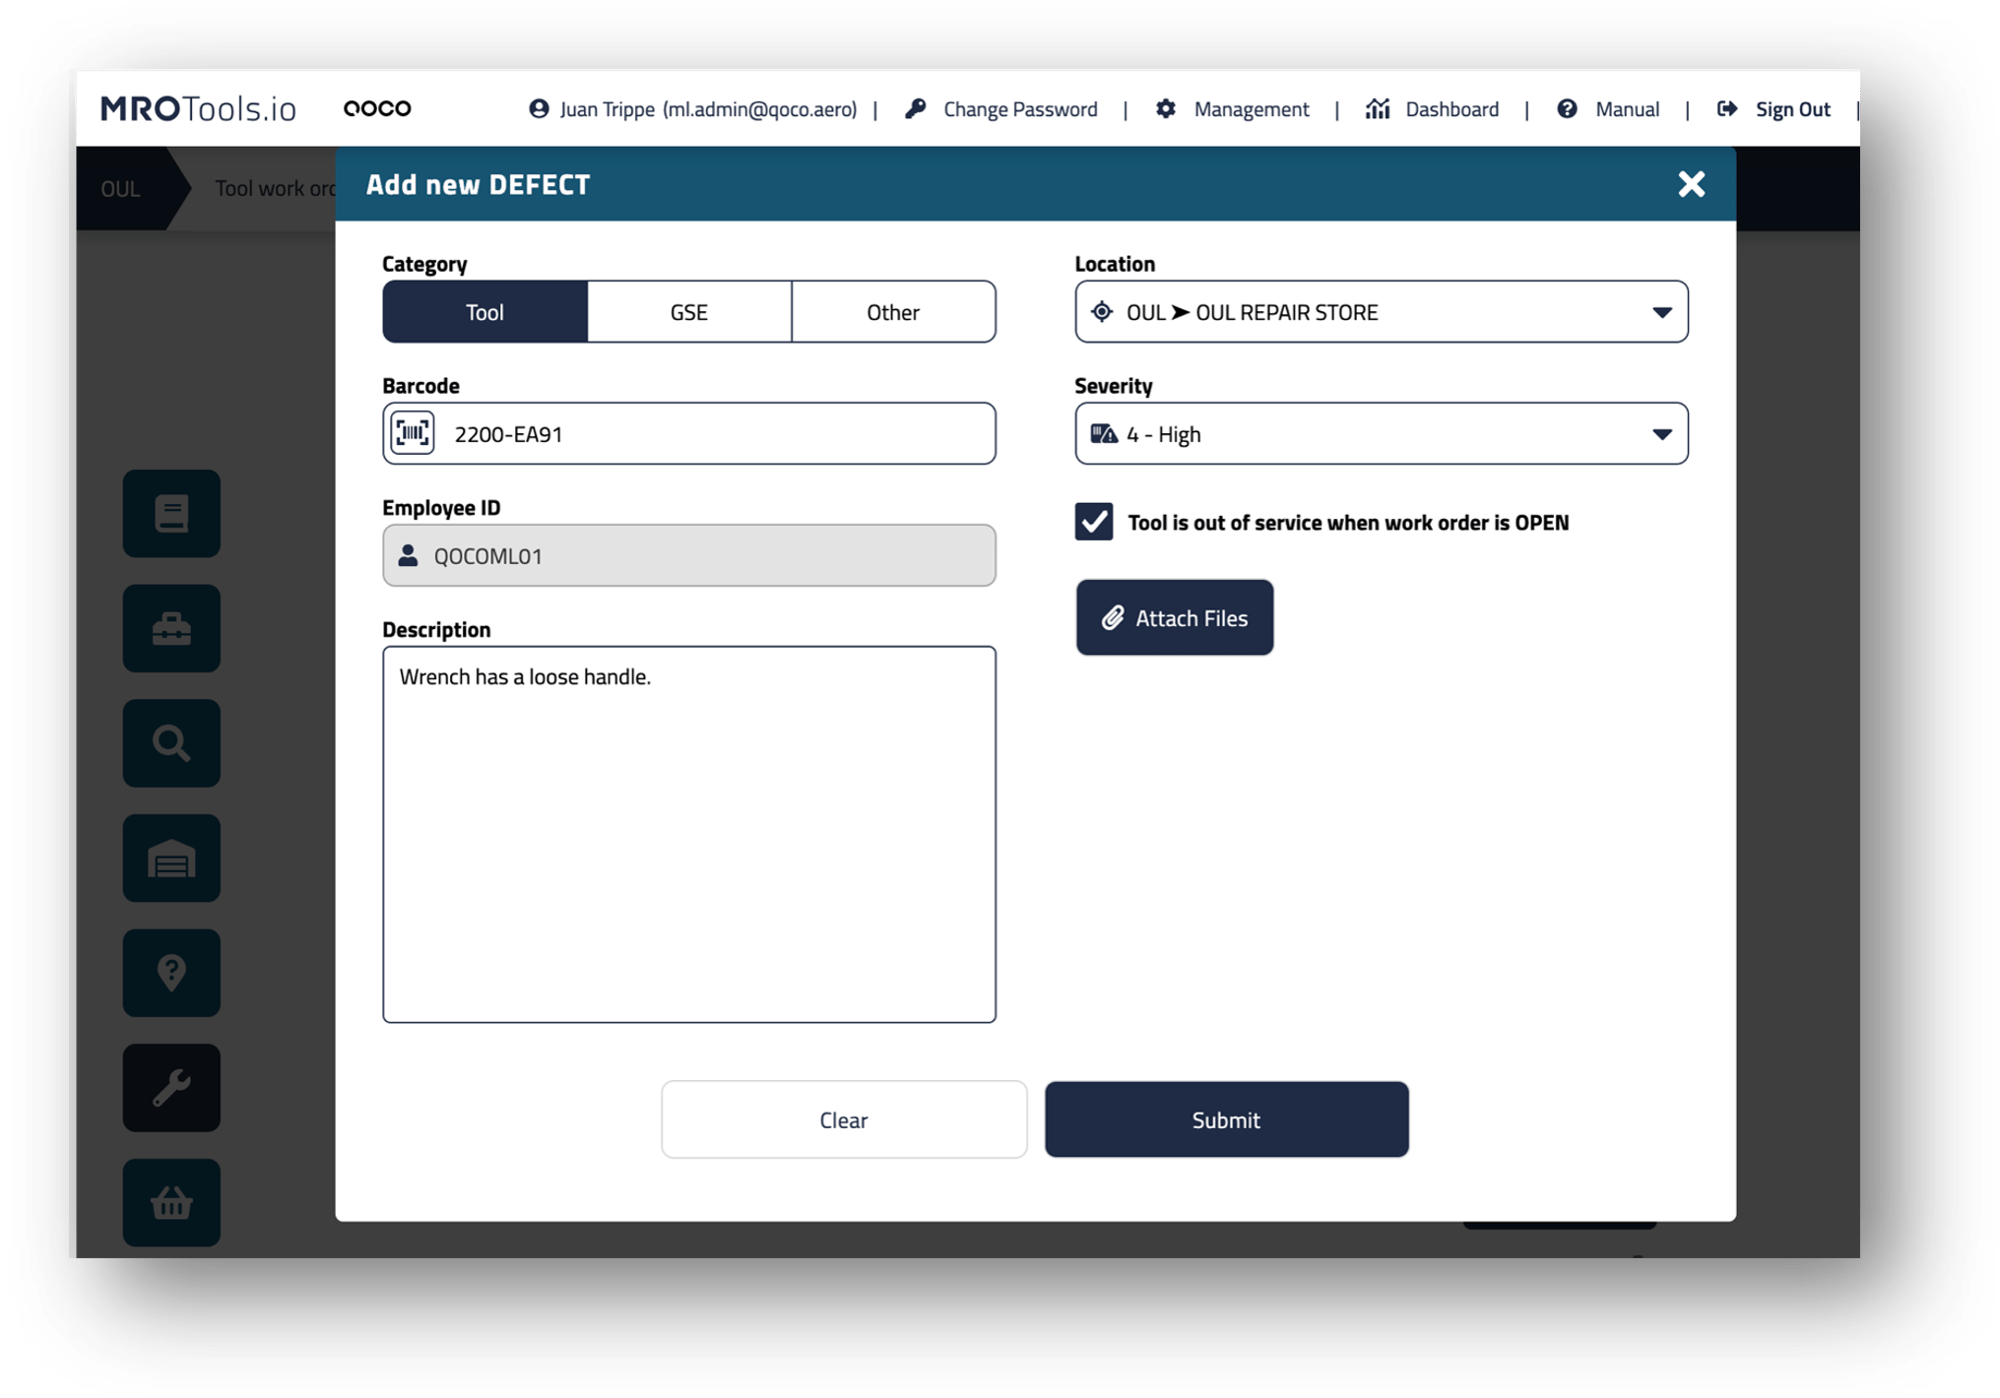Click the barcode scanner icon

click(412, 433)
